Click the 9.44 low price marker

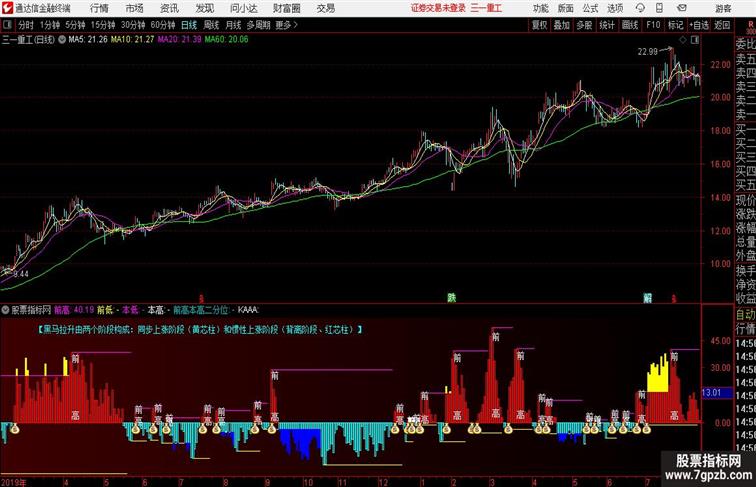tap(21, 274)
